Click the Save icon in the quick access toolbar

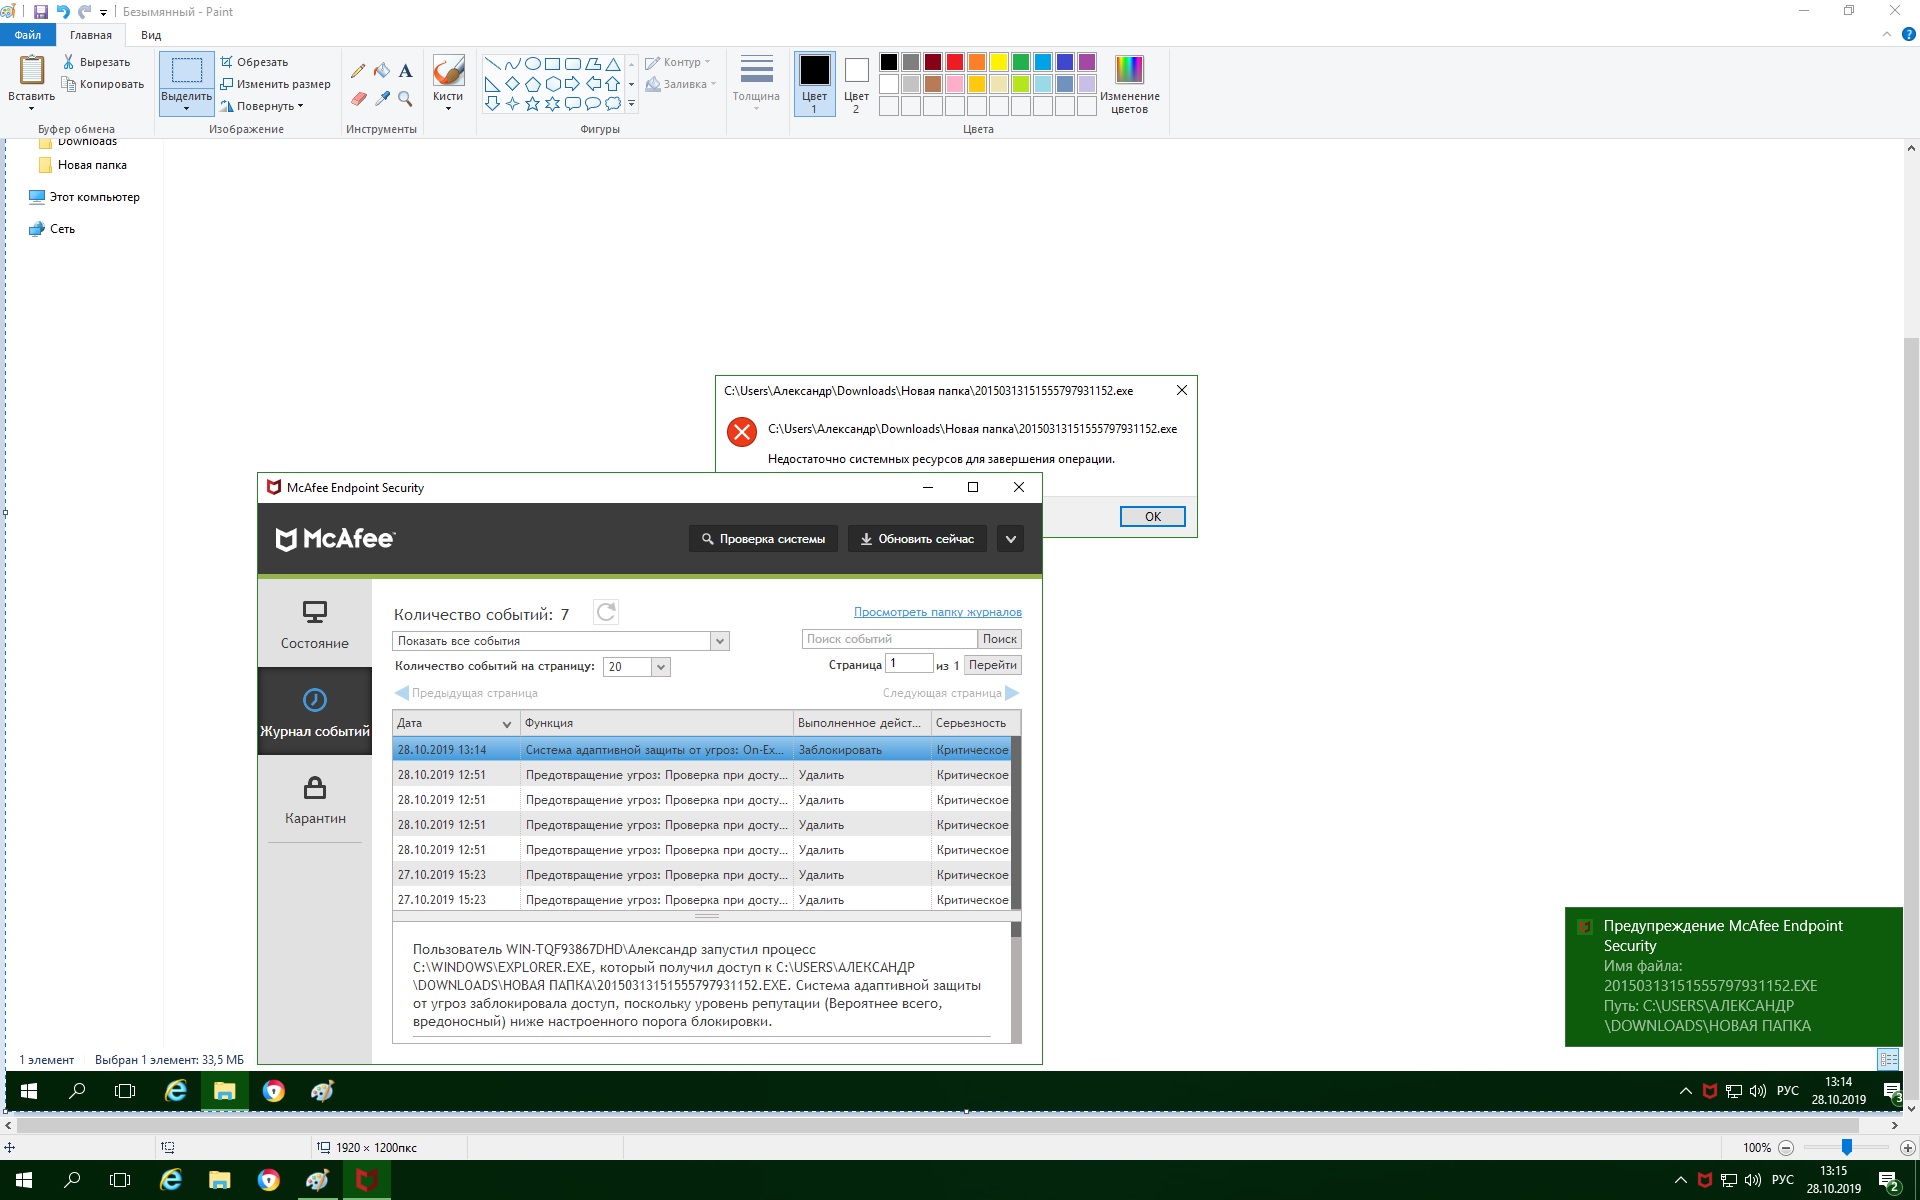click(41, 12)
